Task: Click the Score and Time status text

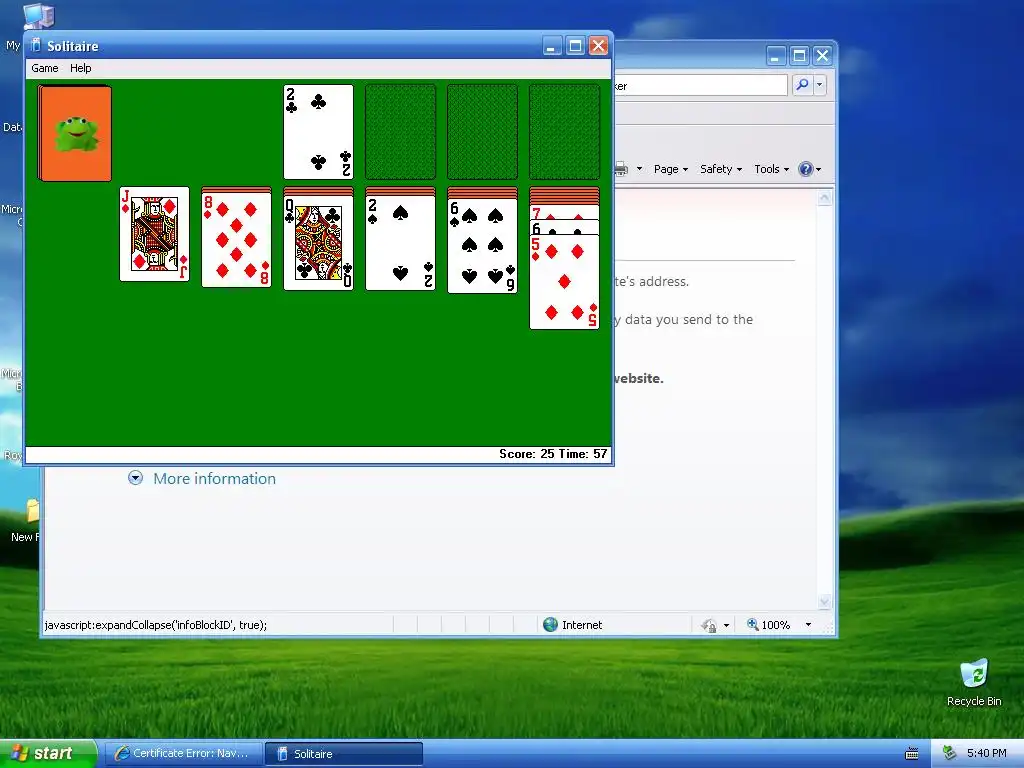Action: 553,454
